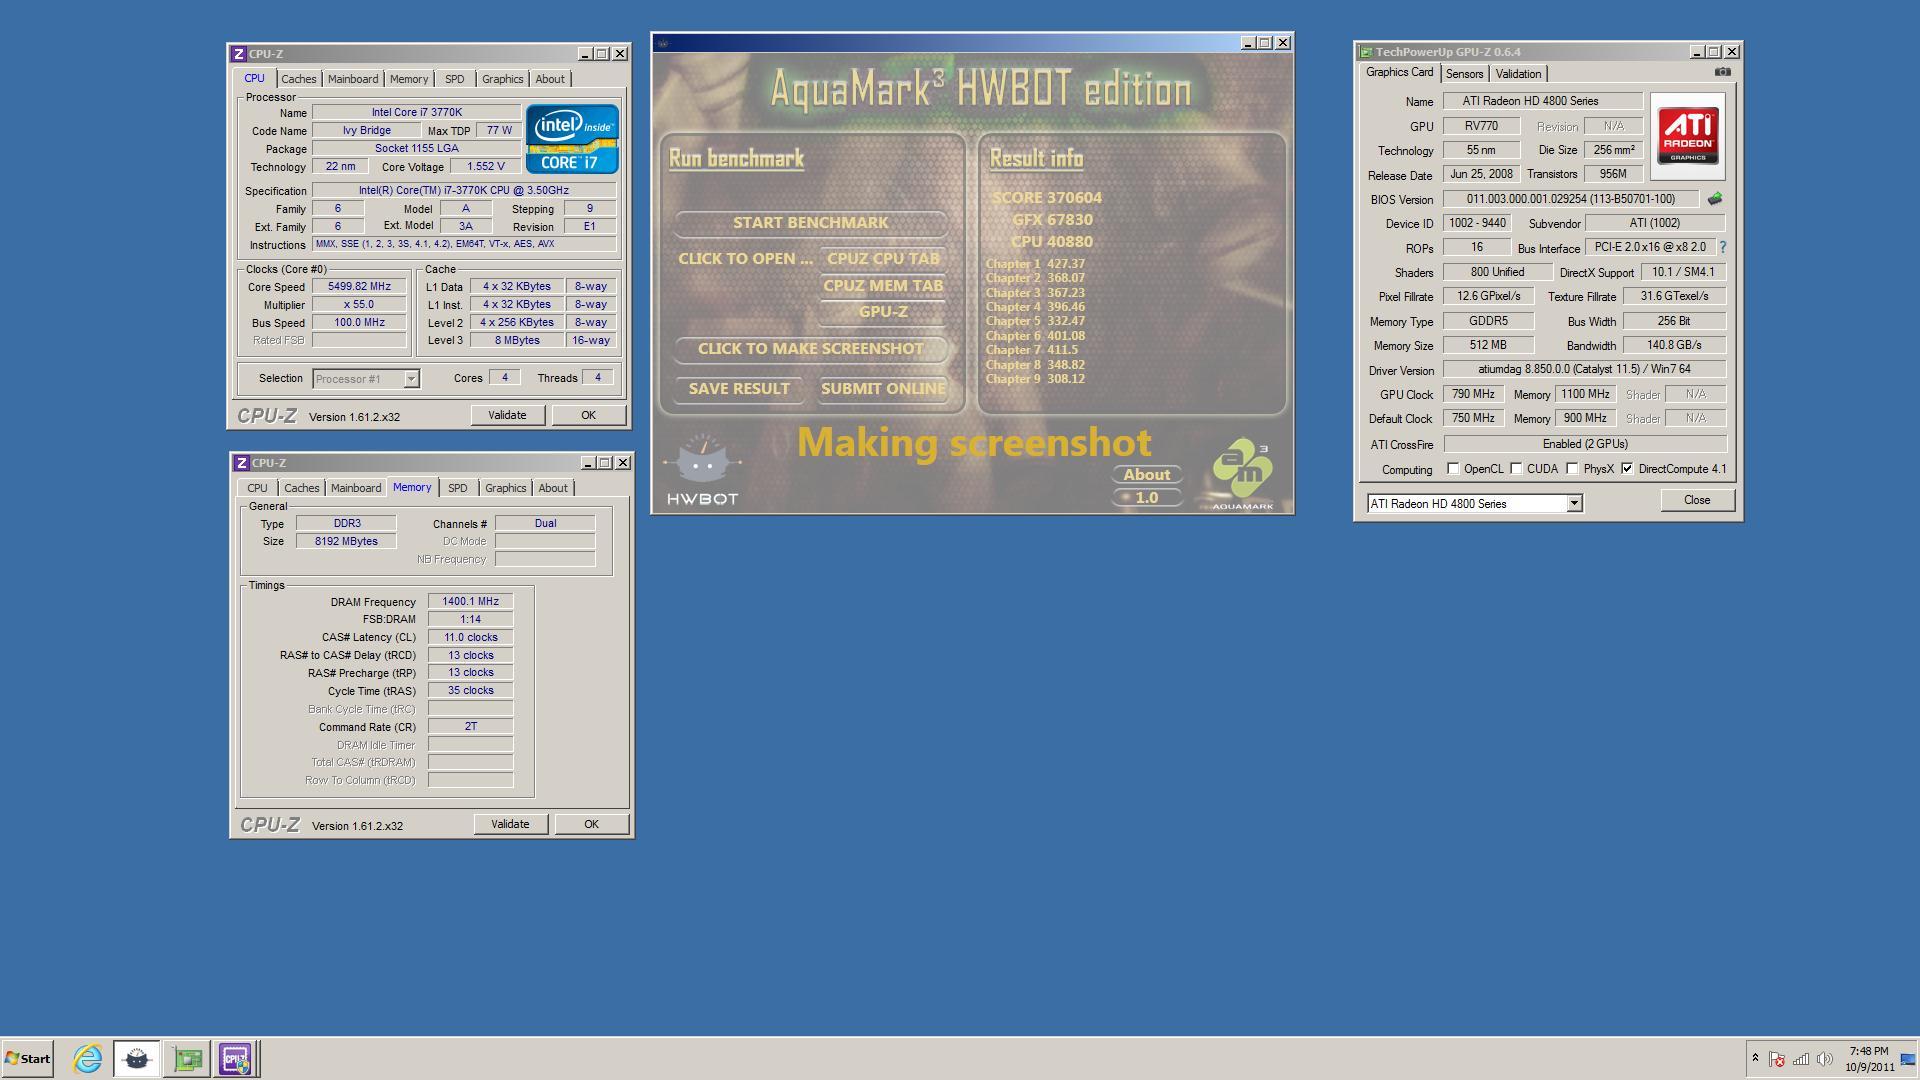This screenshot has height=1080, width=1920.
Task: Click the BIOS Version field in GPU-Z
Action: (x=1570, y=199)
